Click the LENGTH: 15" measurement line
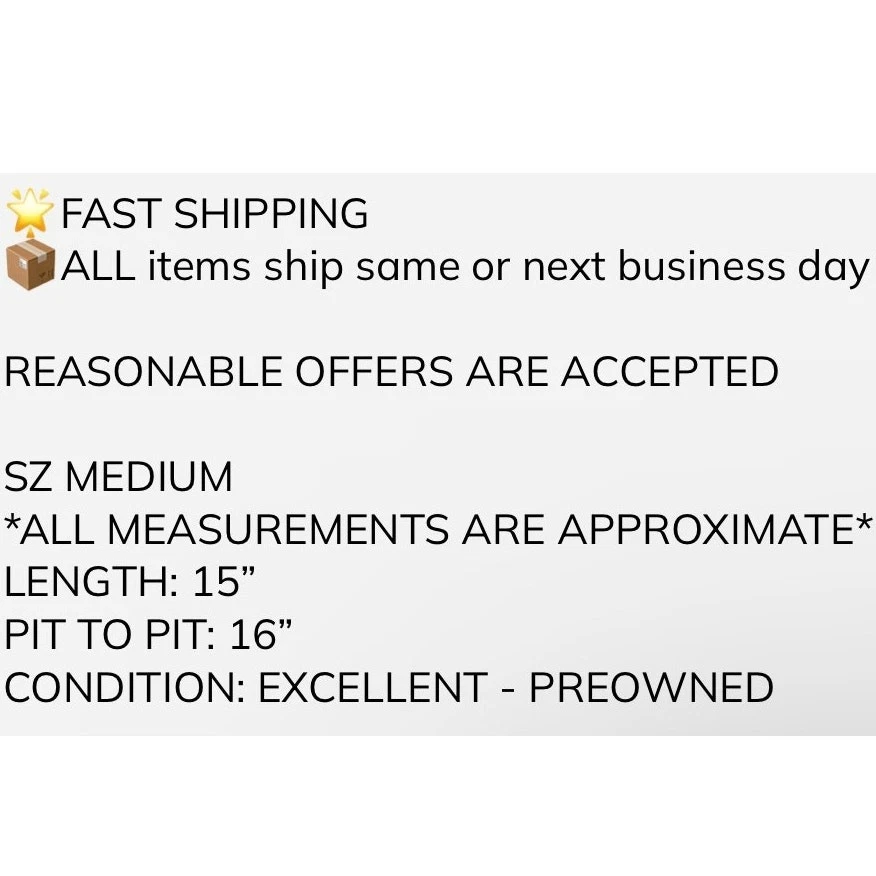Viewport: 876px width, 876px height. [x=124, y=582]
